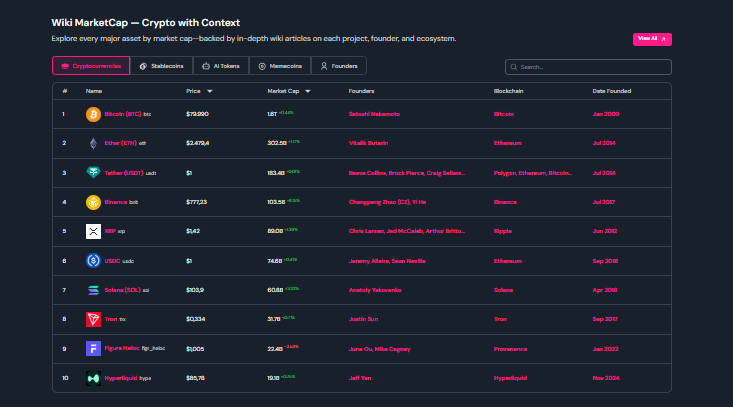Click the Tether USDT logo icon
This screenshot has width=733, height=407.
tap(93, 172)
